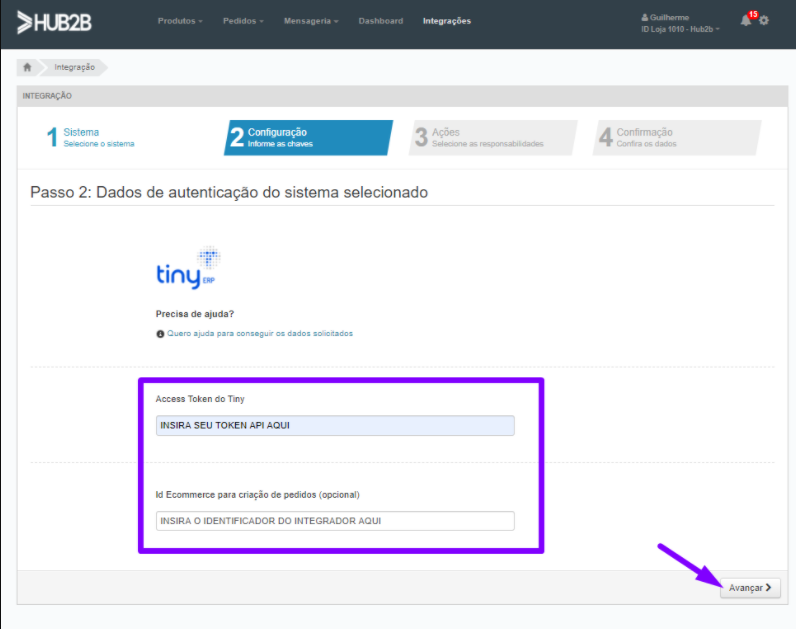Screen dimensions: 796x629
Task: Open the ID Loja 1010 store selector
Action: (680, 29)
